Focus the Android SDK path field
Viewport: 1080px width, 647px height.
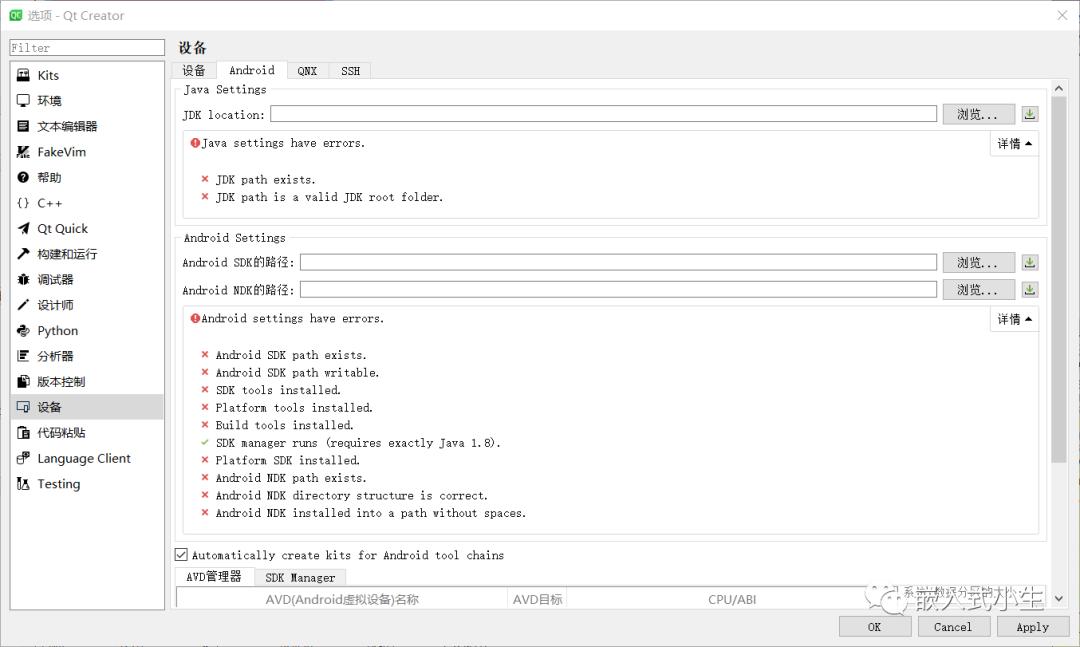[619, 262]
